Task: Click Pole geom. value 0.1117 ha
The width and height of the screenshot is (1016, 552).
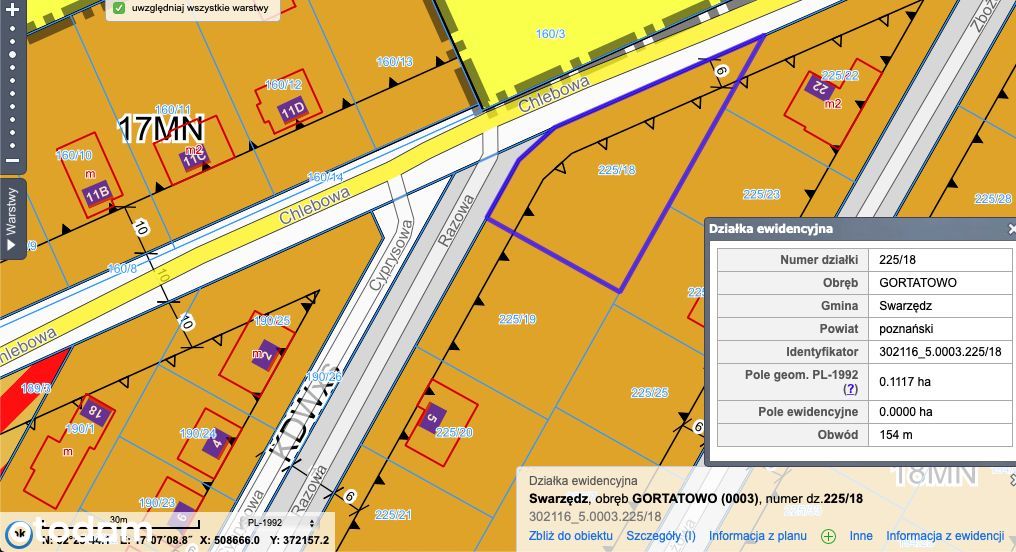Action: tap(905, 382)
